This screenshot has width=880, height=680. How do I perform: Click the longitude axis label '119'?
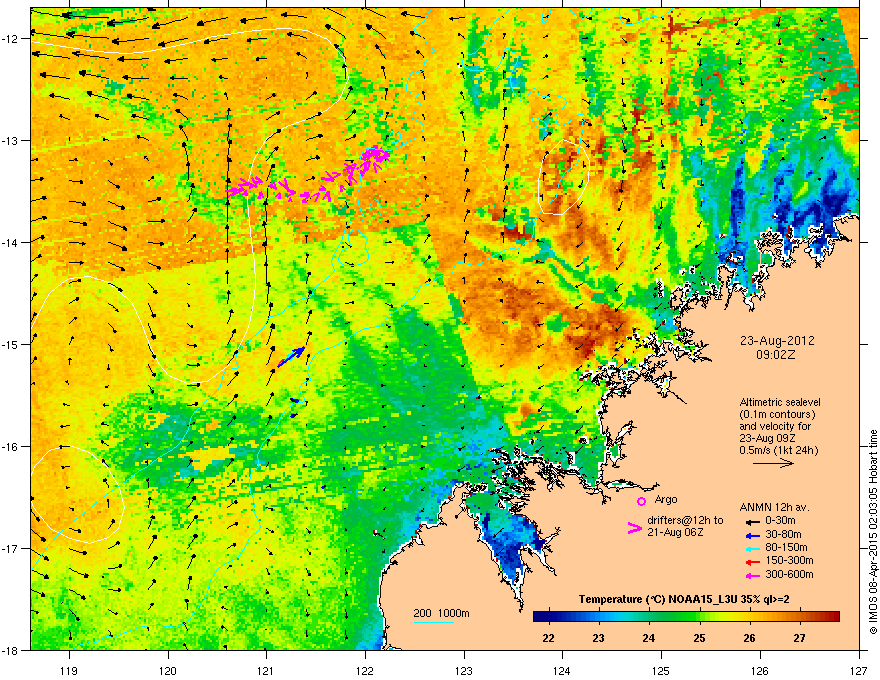[69, 670]
